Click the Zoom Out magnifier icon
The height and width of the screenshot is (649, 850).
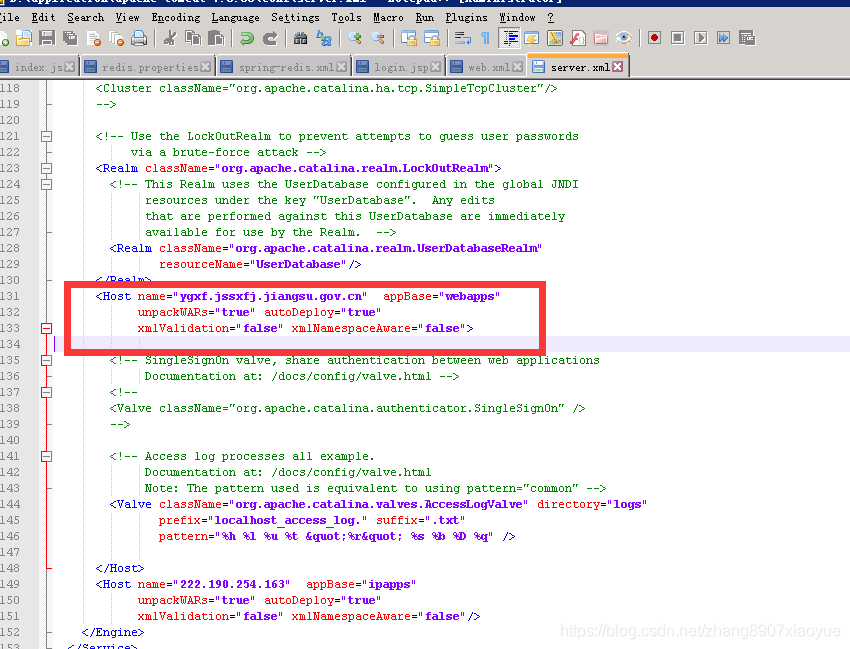(378, 38)
